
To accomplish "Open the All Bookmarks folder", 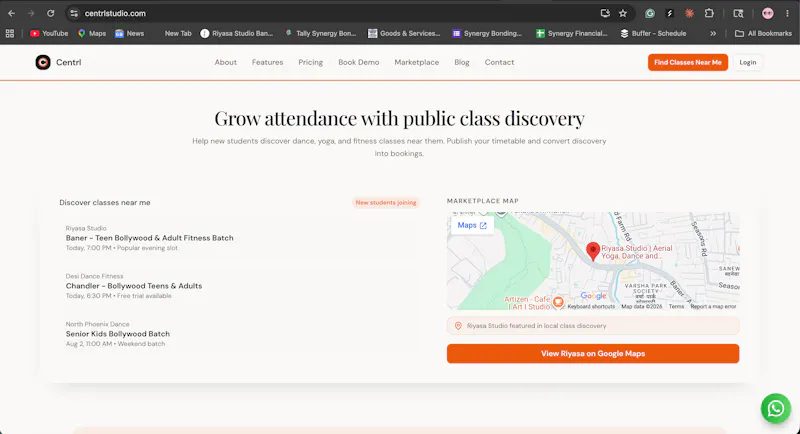I will 763,33.
